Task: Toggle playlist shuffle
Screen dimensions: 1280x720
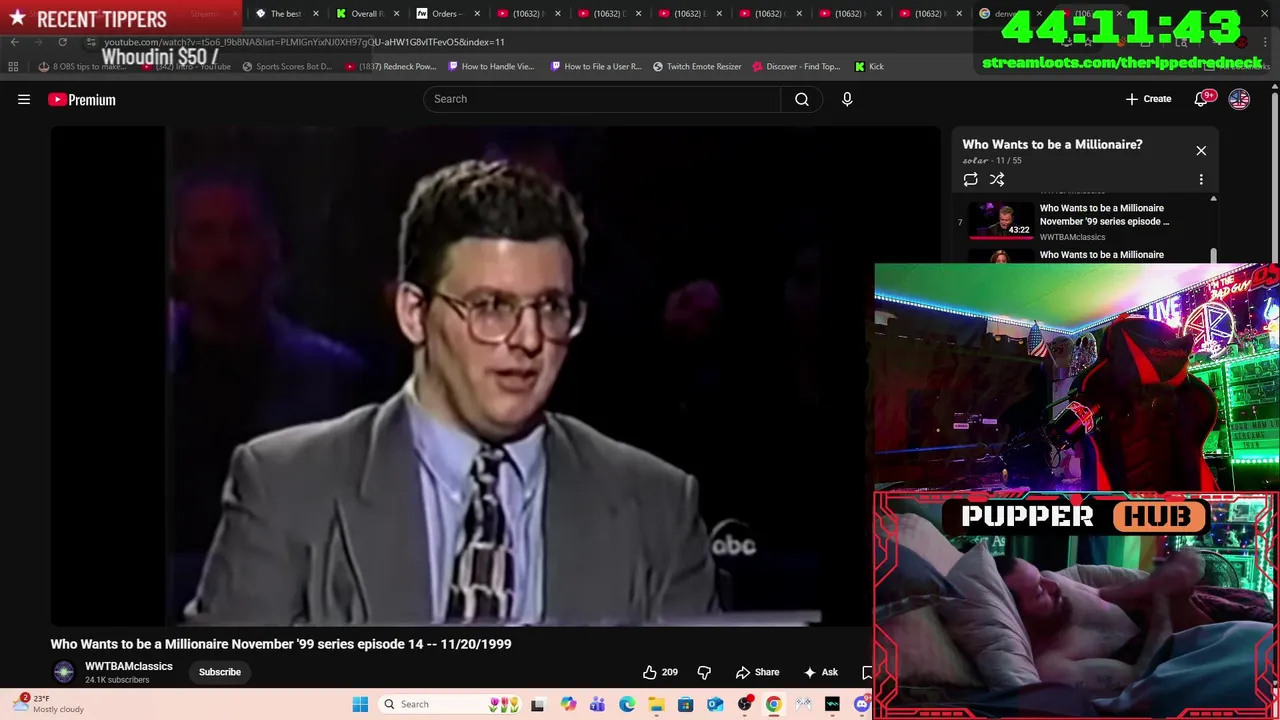Action: (997, 180)
